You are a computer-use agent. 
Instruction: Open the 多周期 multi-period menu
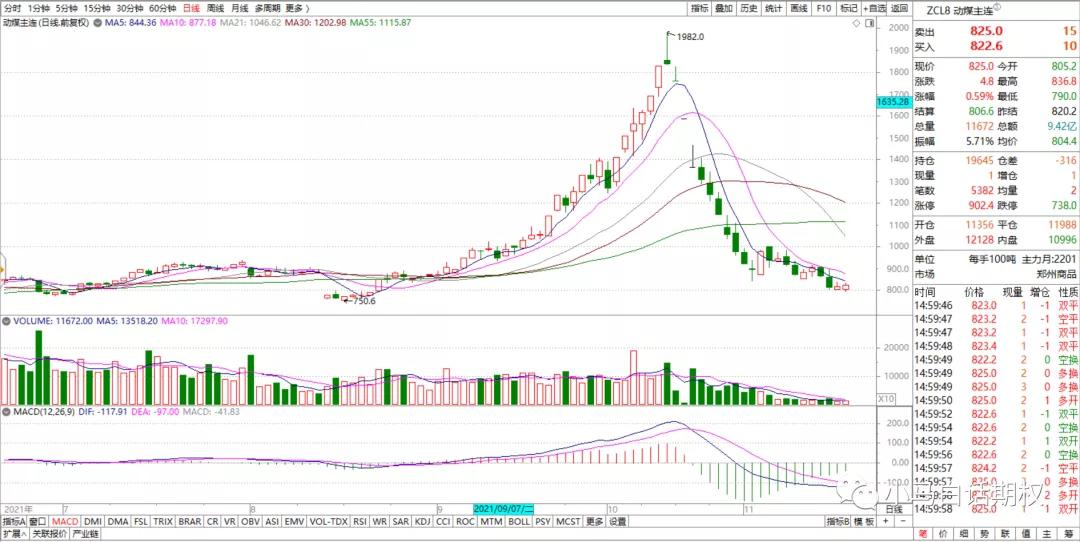(x=267, y=7)
